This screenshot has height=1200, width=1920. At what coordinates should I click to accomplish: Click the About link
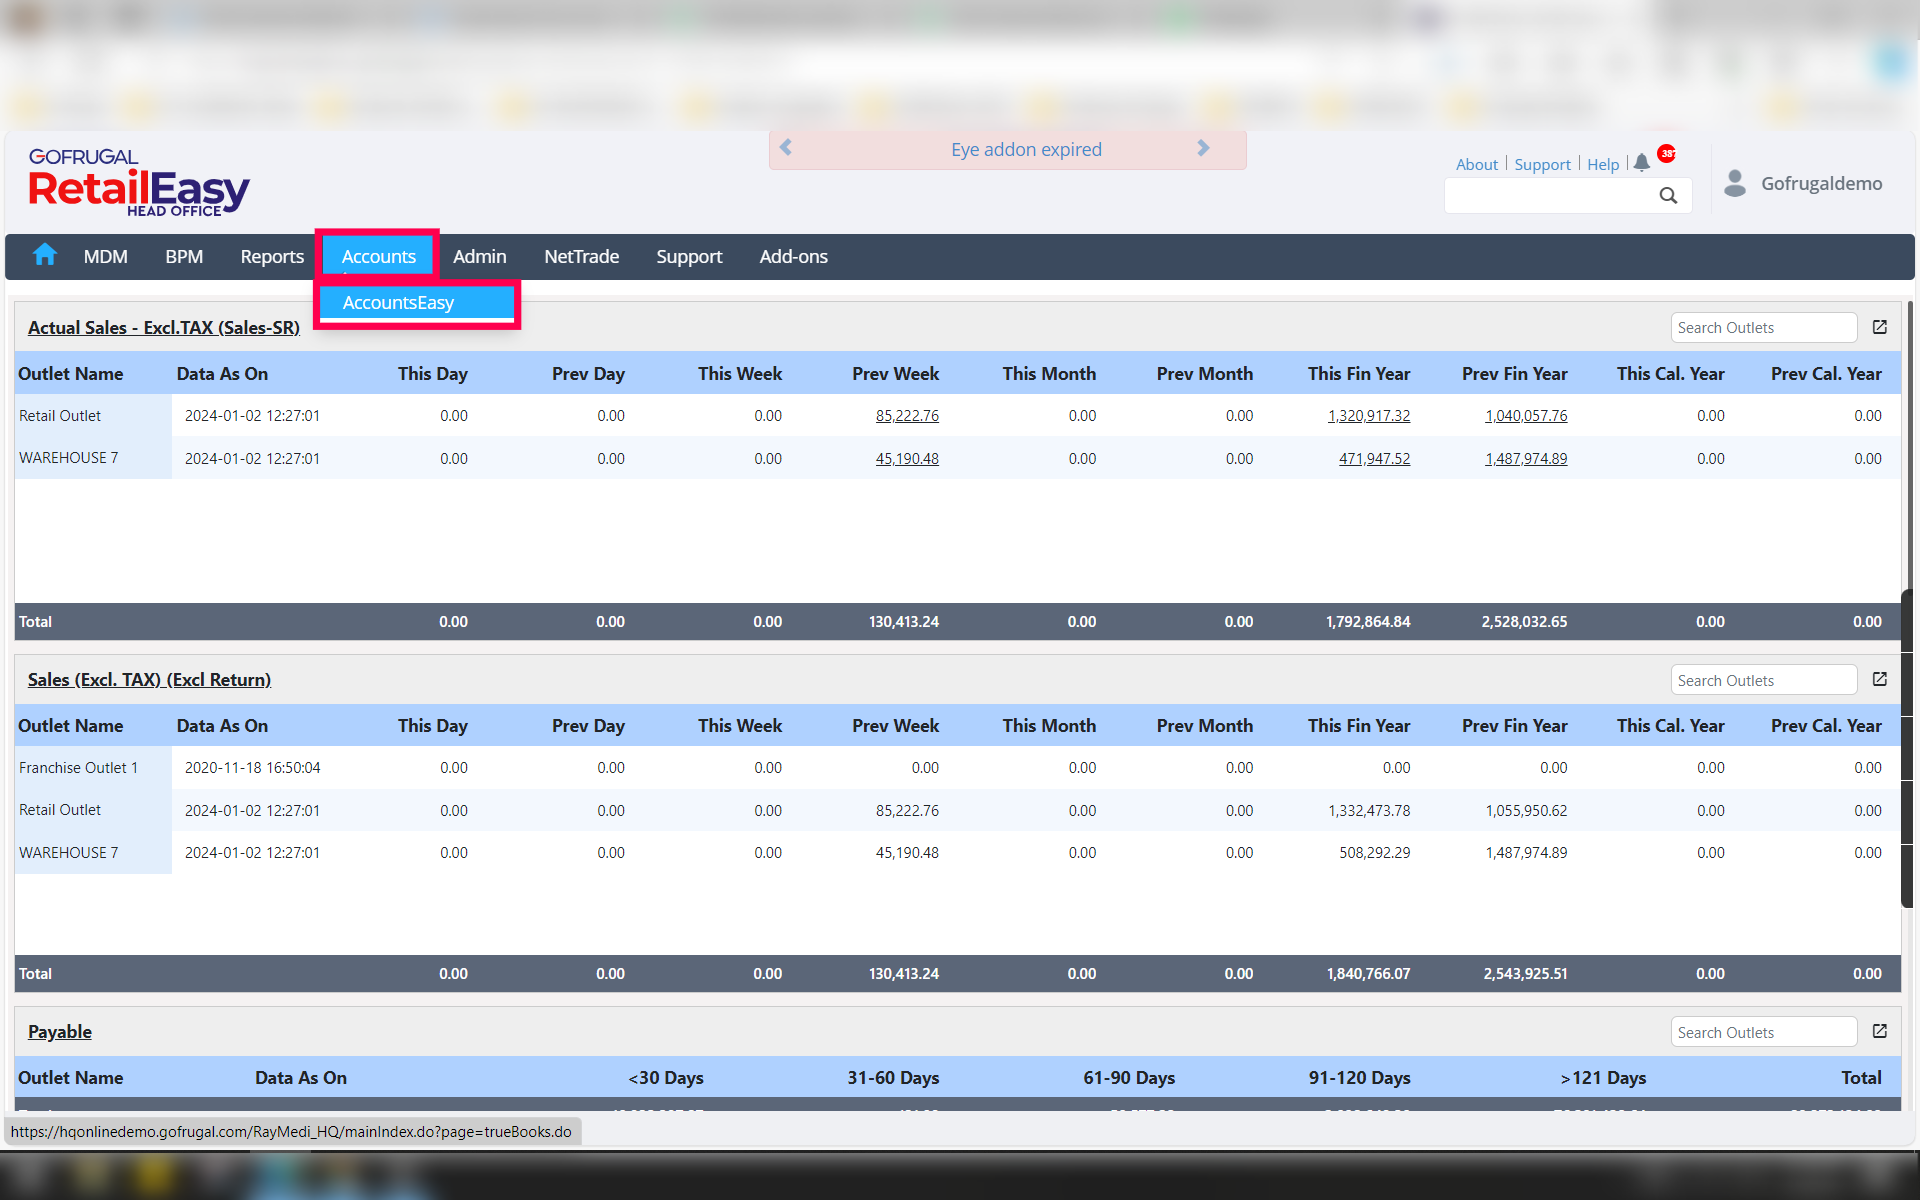[1476, 164]
